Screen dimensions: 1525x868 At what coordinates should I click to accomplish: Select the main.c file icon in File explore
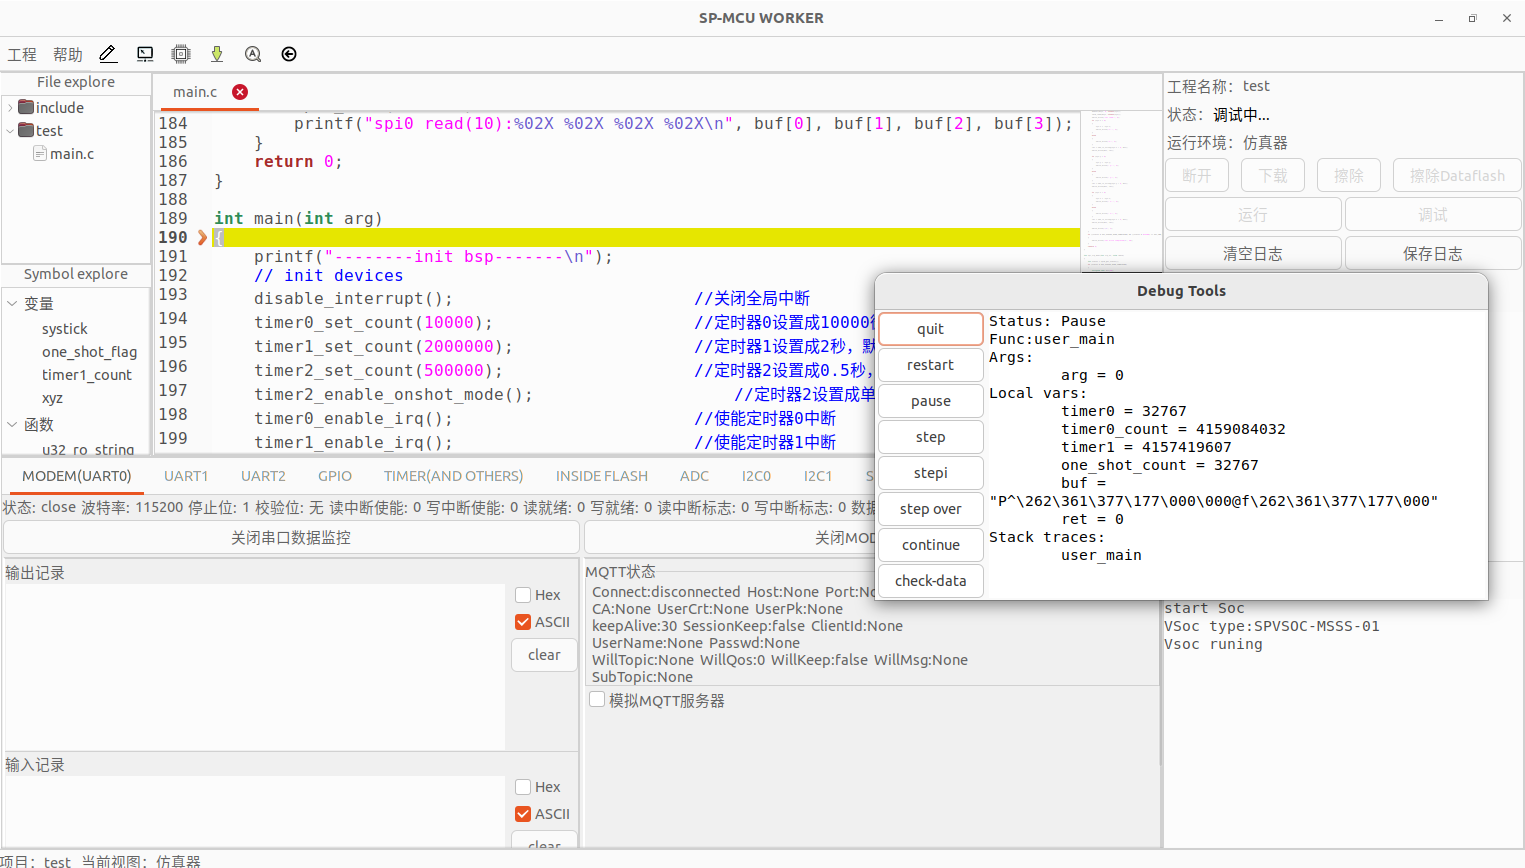40,154
